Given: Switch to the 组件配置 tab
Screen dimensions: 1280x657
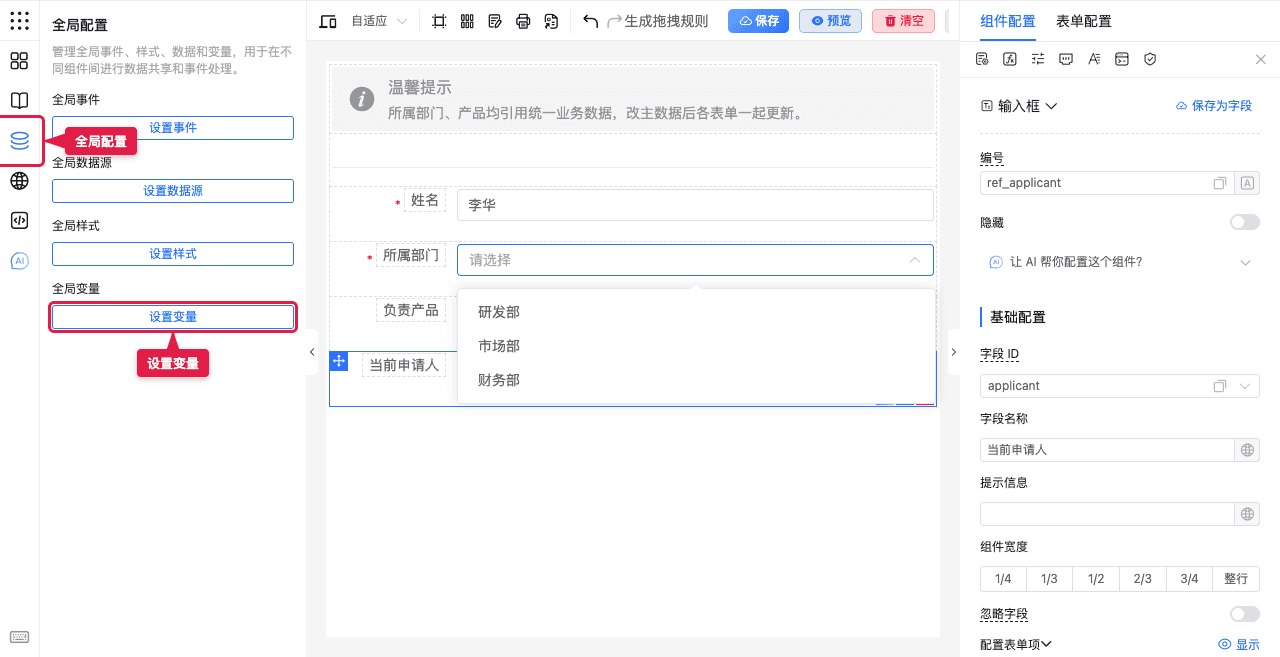Looking at the screenshot, I should (x=1008, y=21).
